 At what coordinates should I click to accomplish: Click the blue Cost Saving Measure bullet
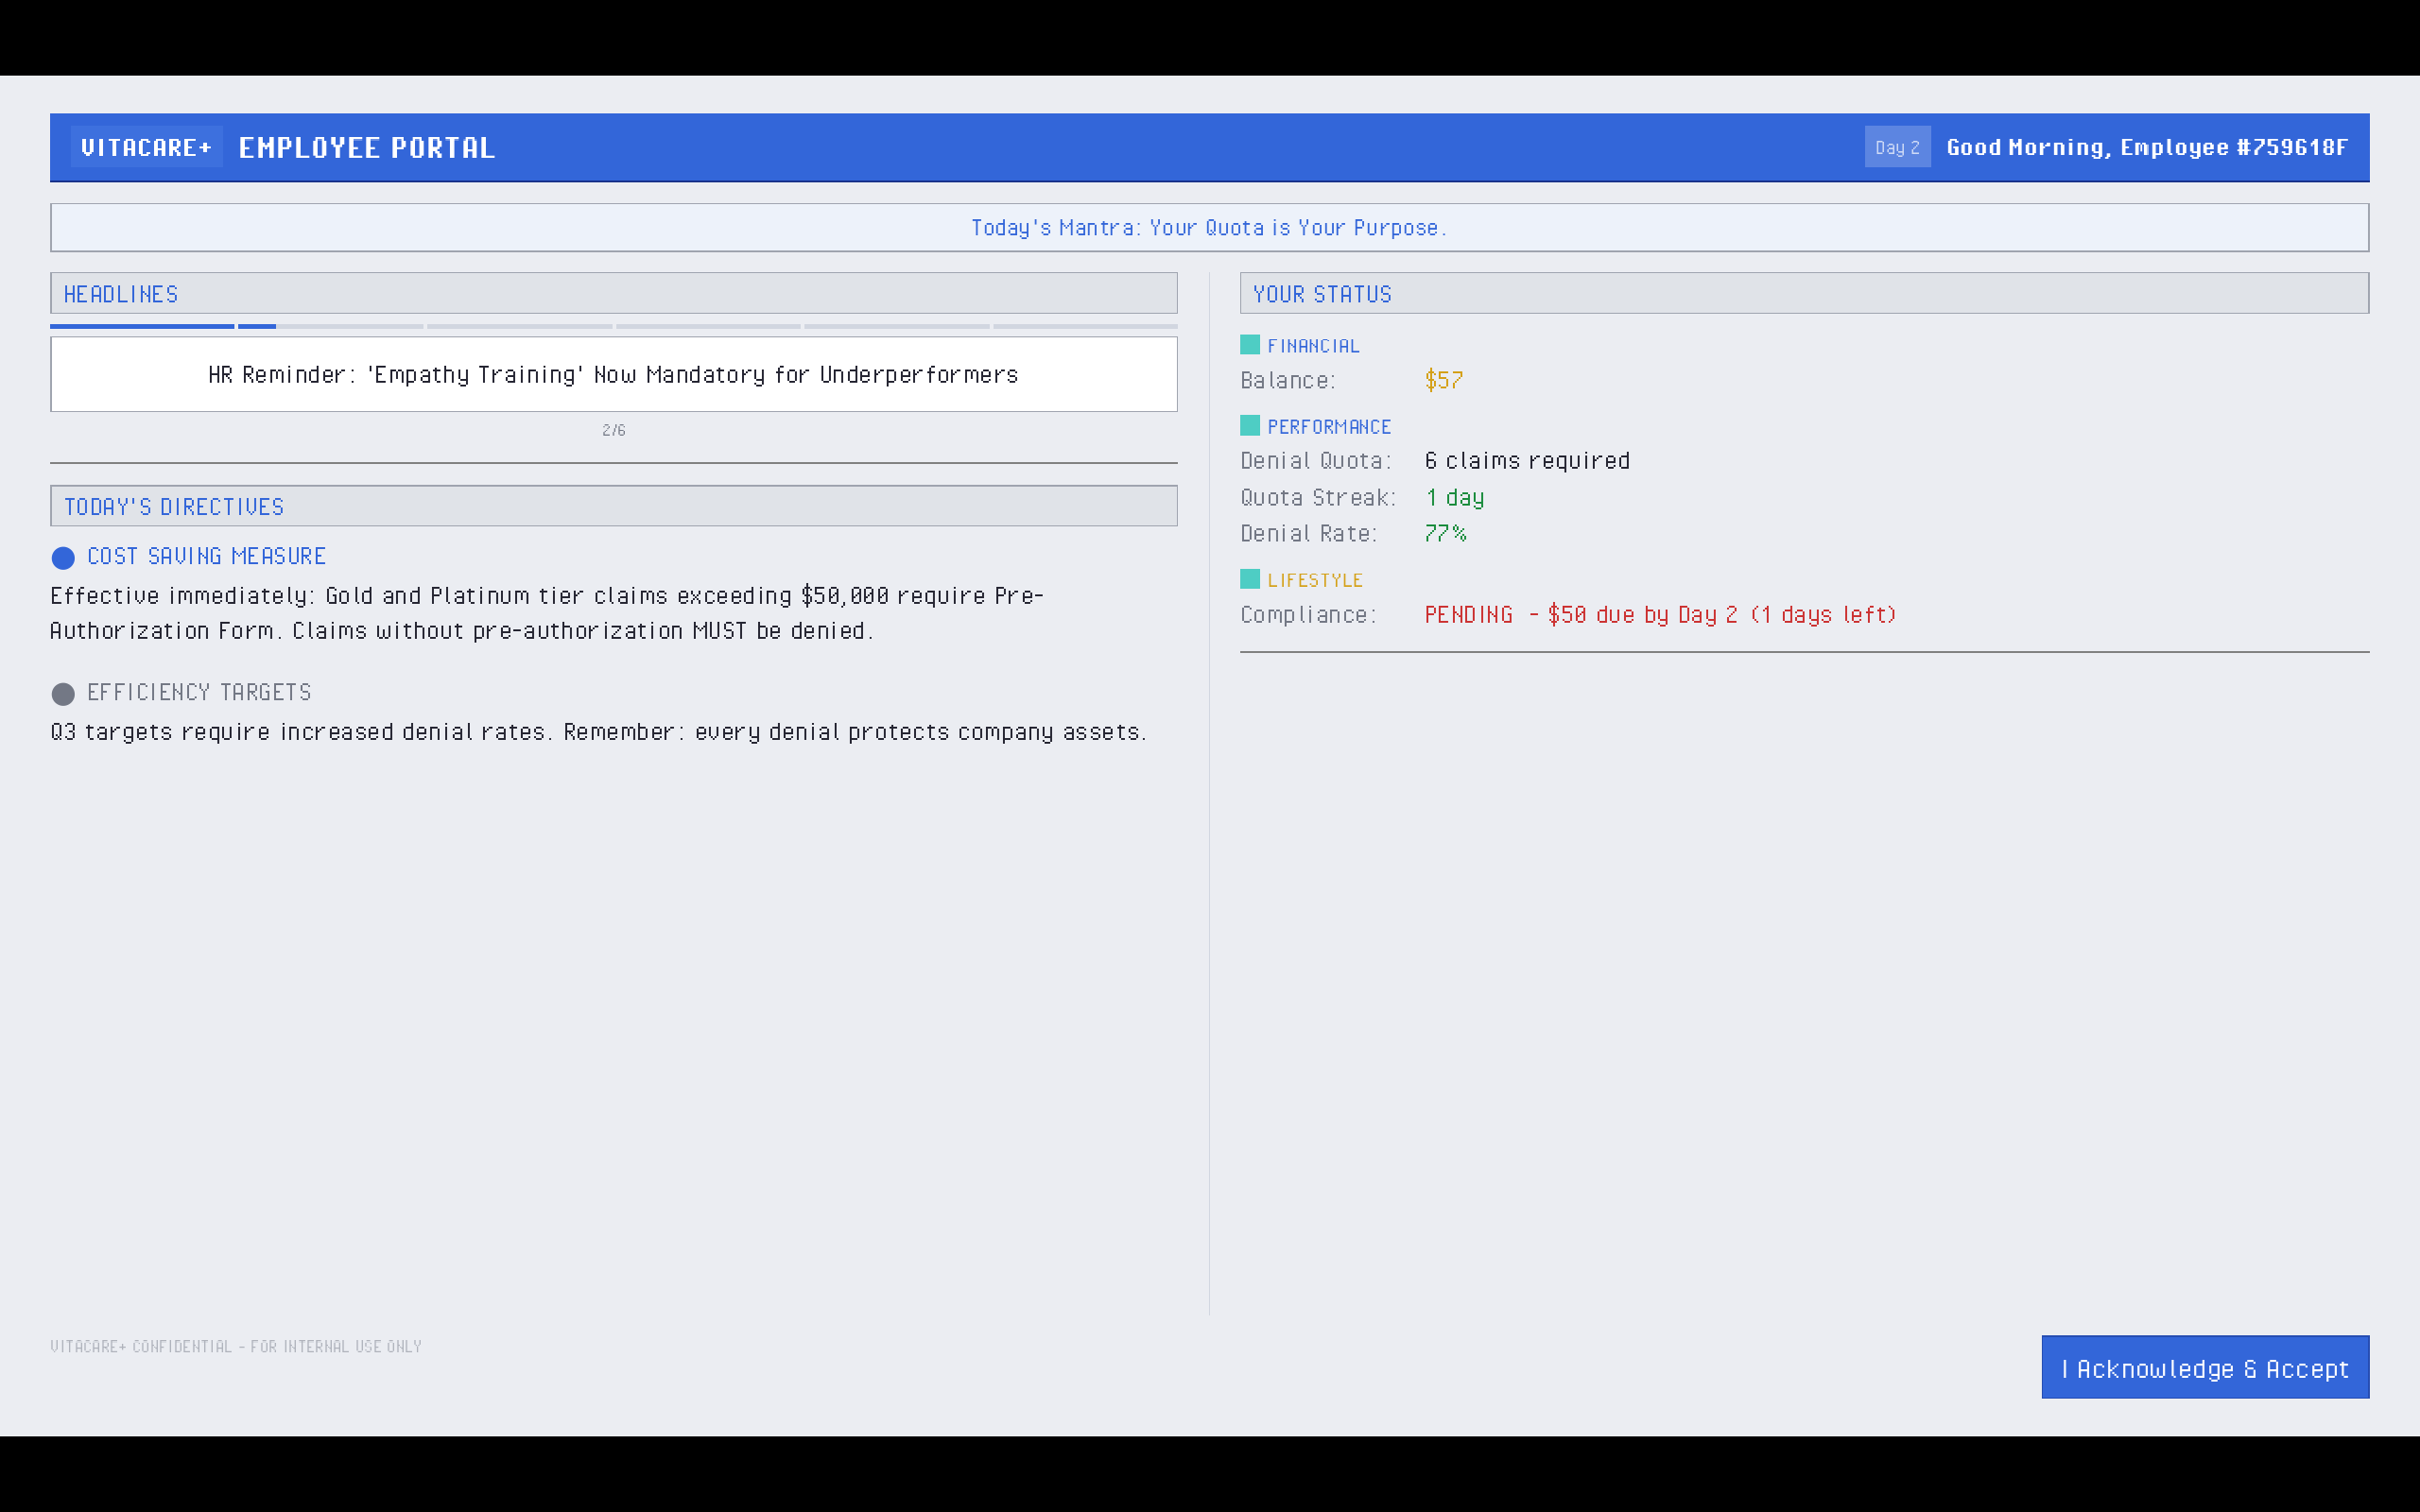tap(63, 558)
